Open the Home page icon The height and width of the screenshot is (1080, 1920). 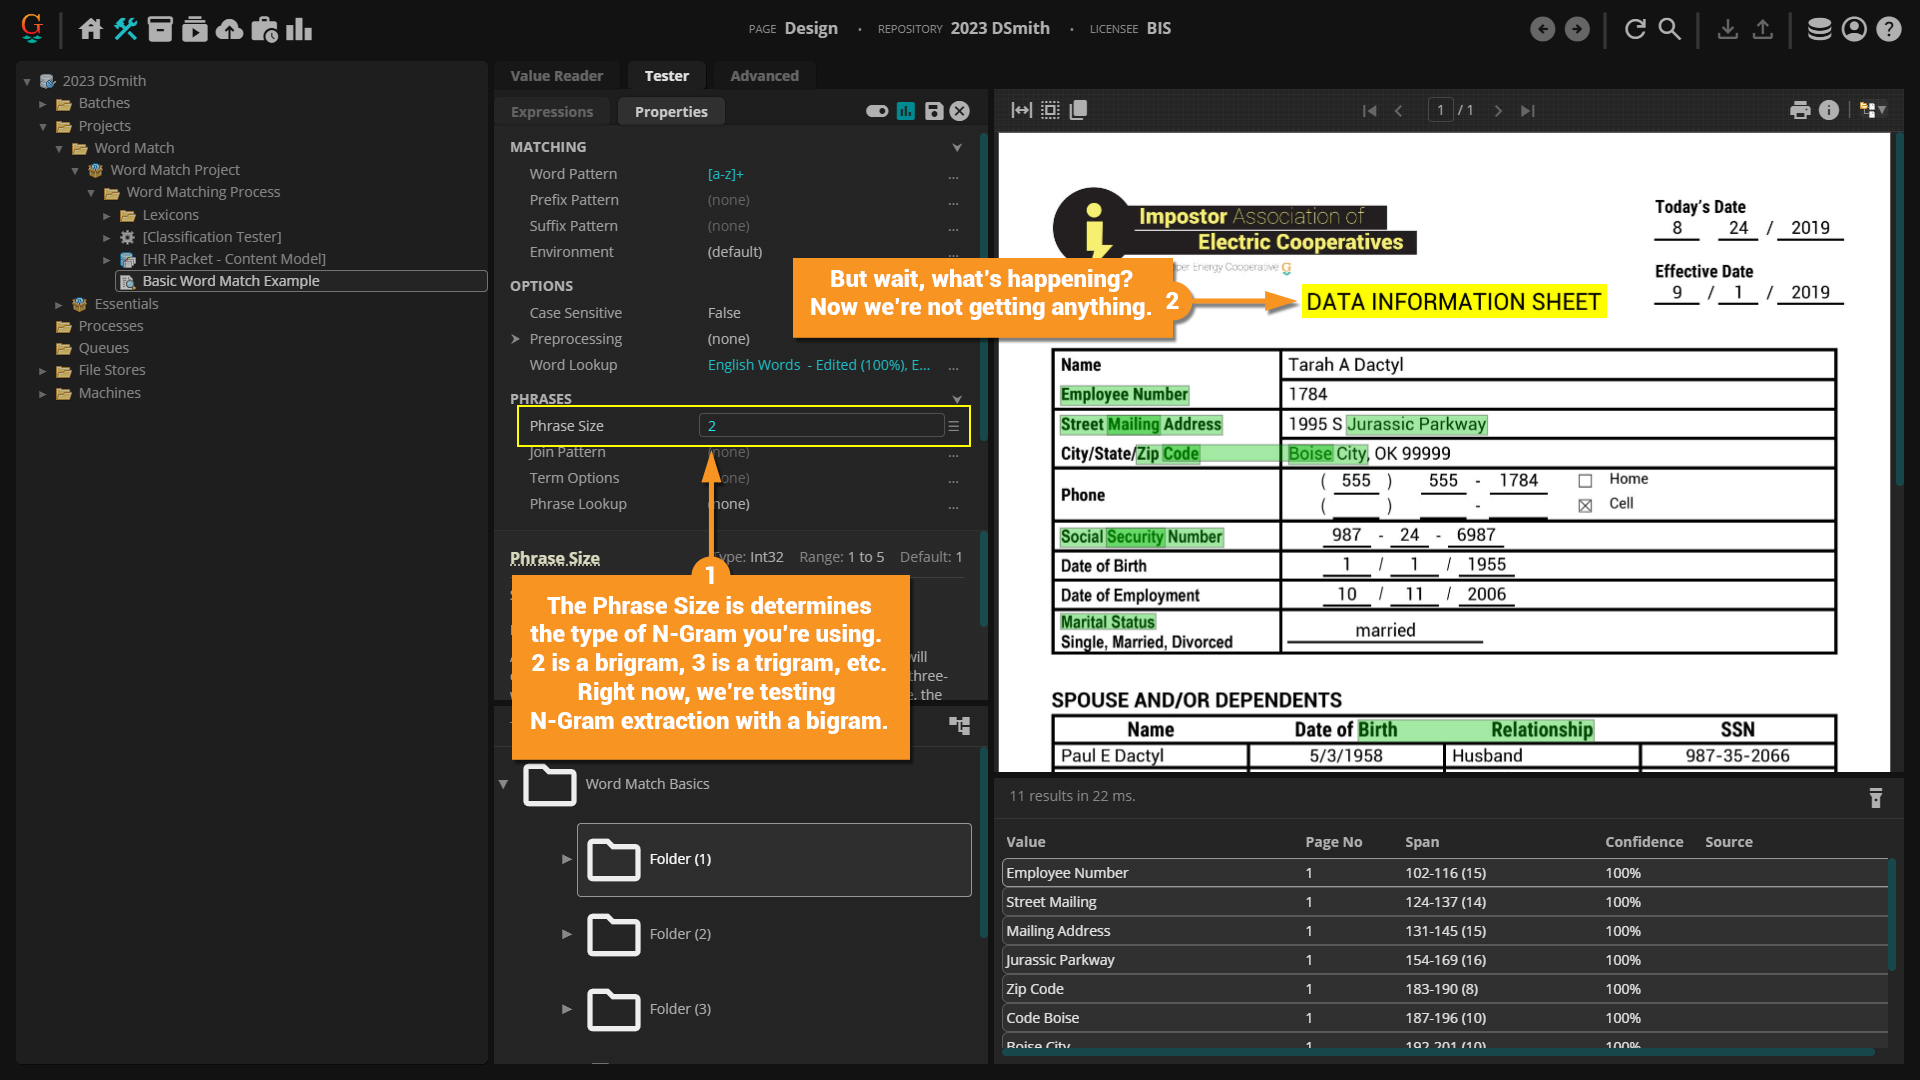[x=91, y=29]
